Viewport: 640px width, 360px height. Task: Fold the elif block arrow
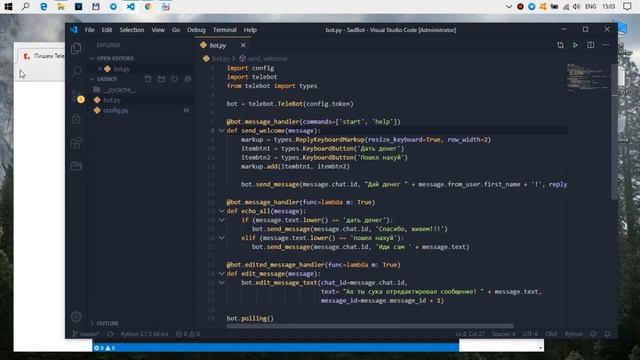222,238
